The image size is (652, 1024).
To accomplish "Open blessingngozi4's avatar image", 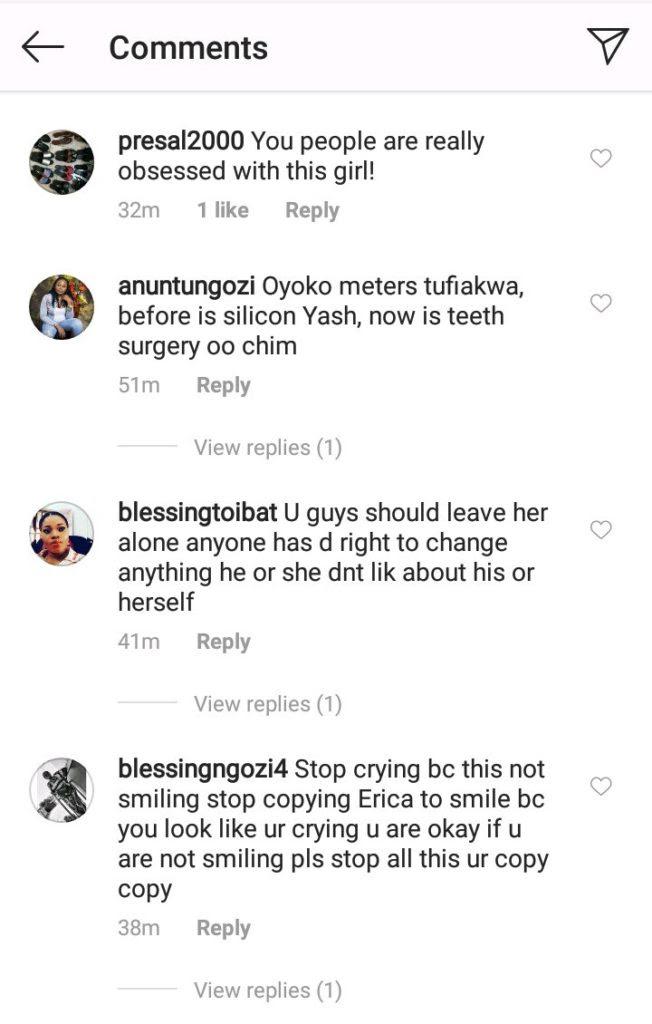I will (x=62, y=790).
